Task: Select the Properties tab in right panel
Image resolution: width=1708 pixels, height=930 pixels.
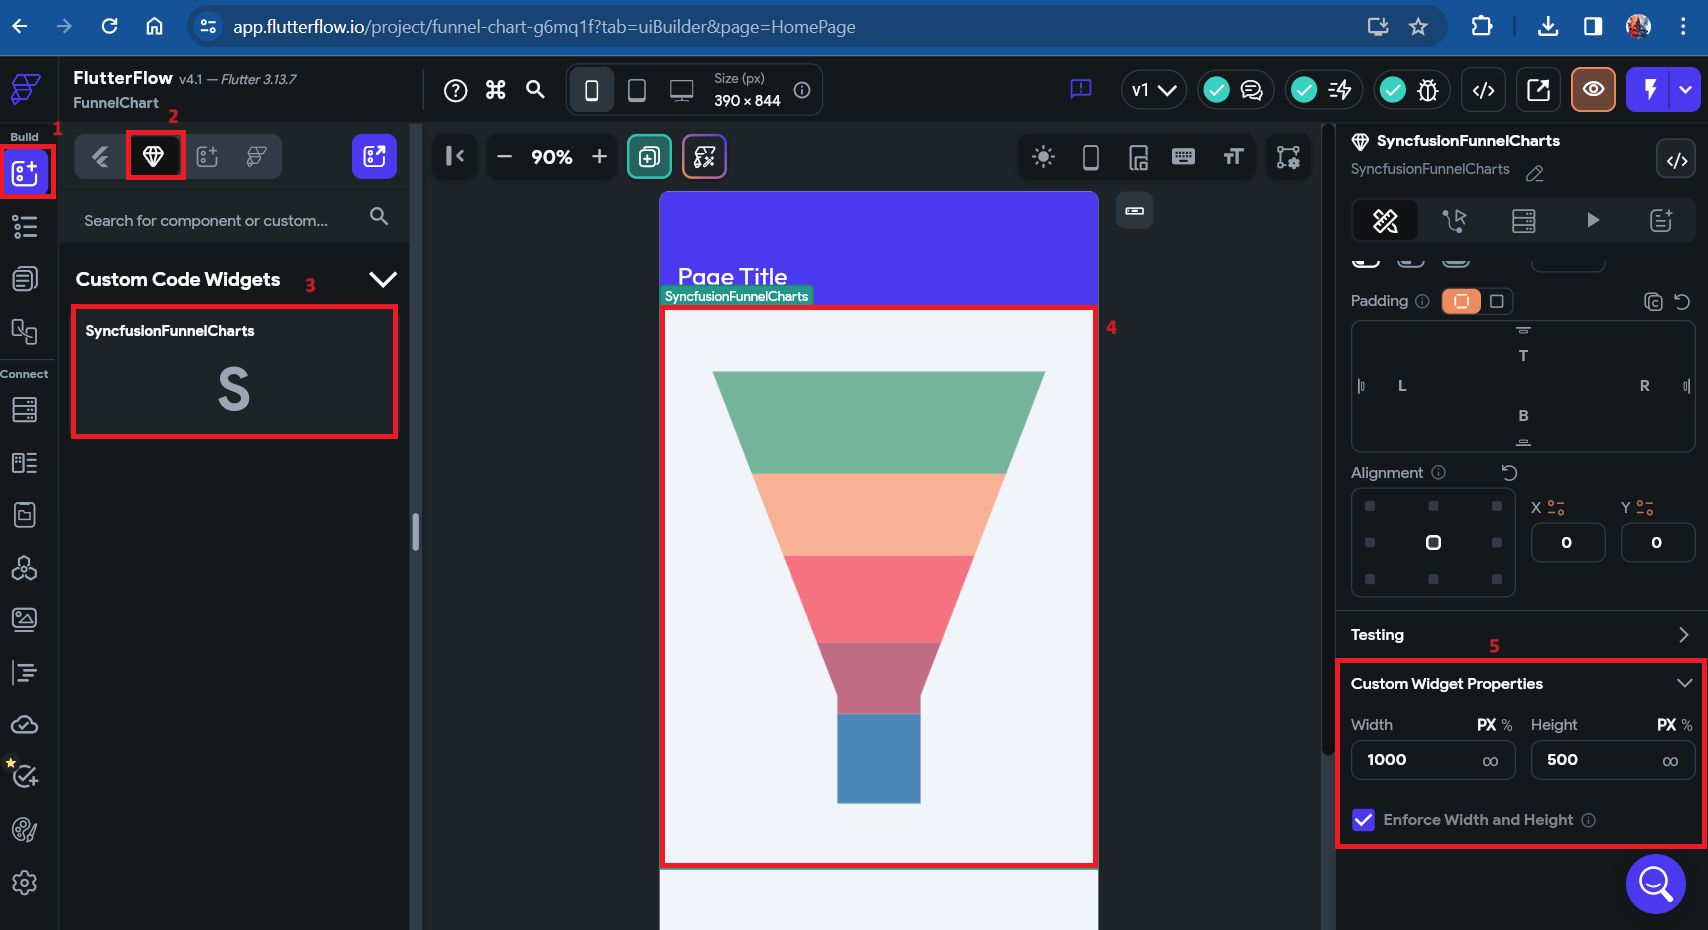Action: tap(1385, 221)
